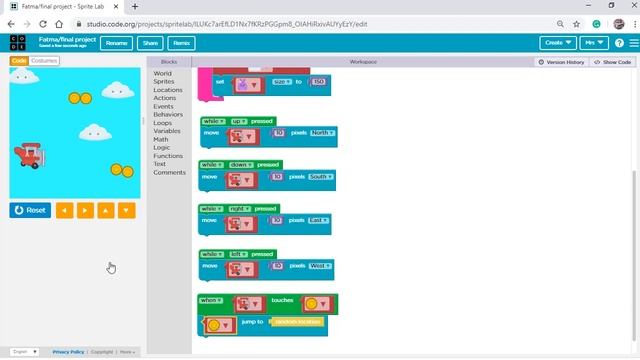The height and width of the screenshot is (360, 640).
Task: Open the Sprites blocks category
Action: click(164, 82)
